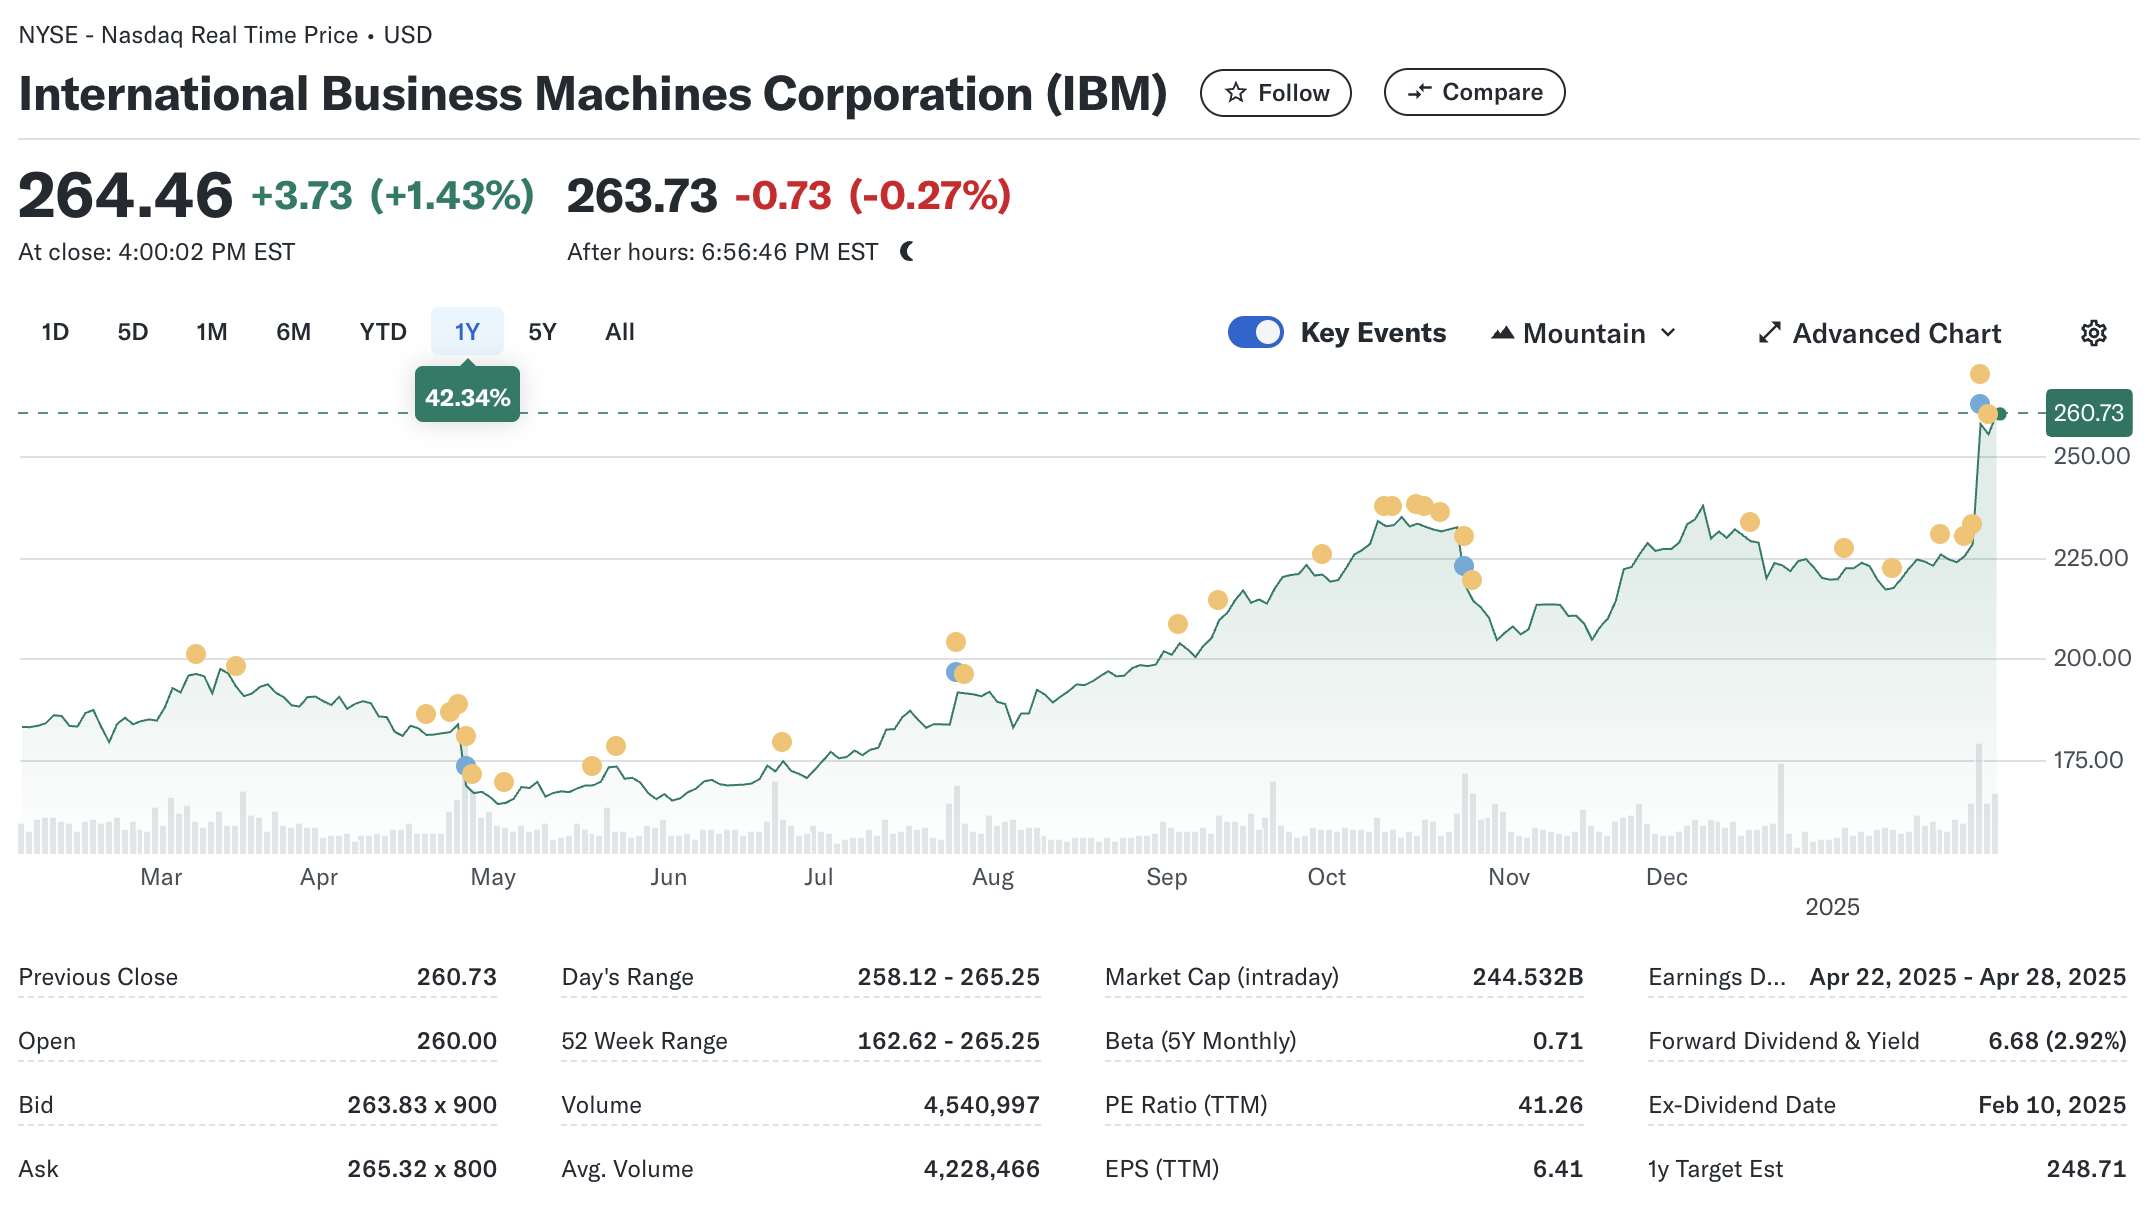Toggle the Key Events switch off

click(1255, 332)
